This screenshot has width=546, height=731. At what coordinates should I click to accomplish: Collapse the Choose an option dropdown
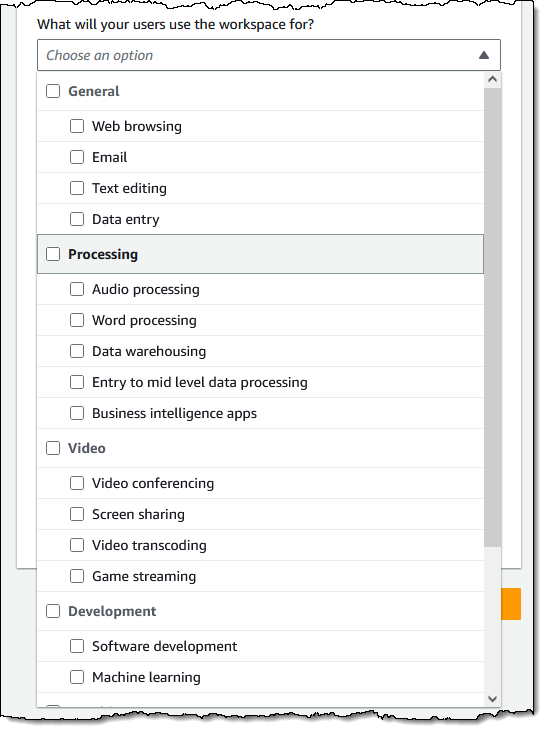[269, 55]
